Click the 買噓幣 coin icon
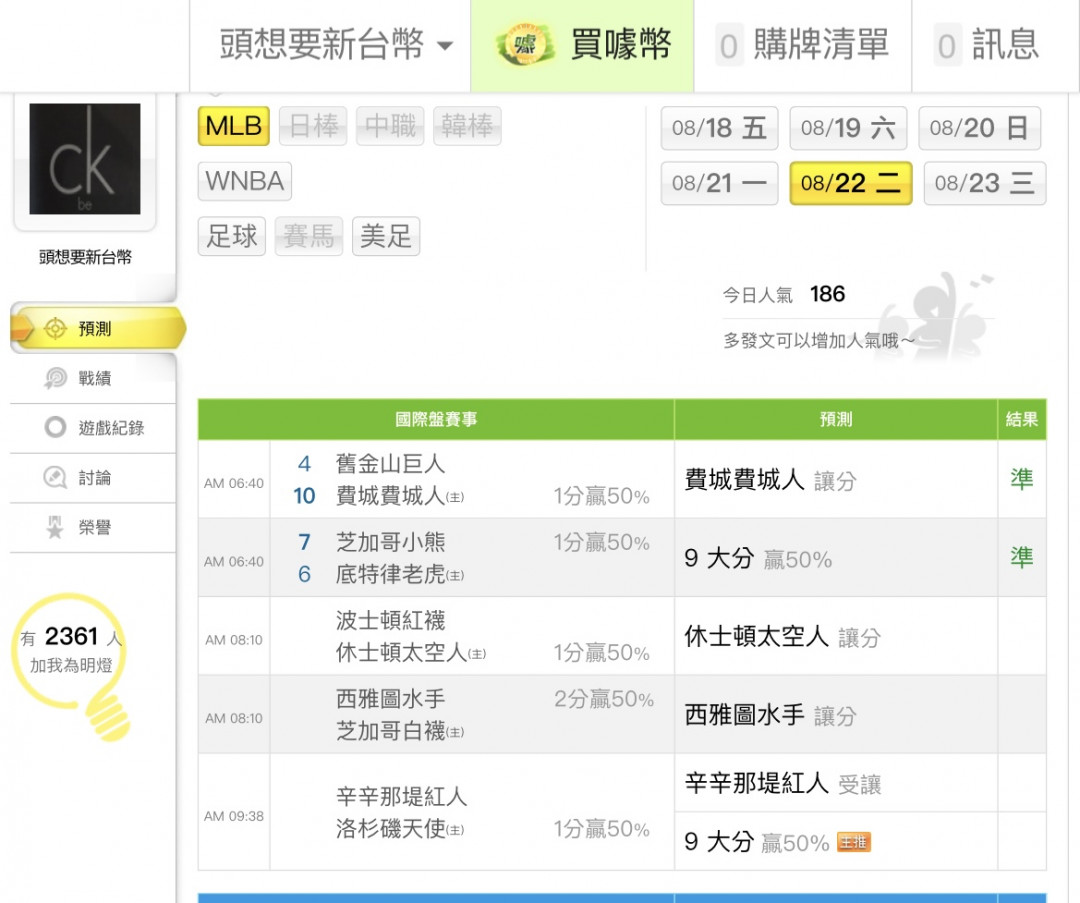 coord(526,45)
